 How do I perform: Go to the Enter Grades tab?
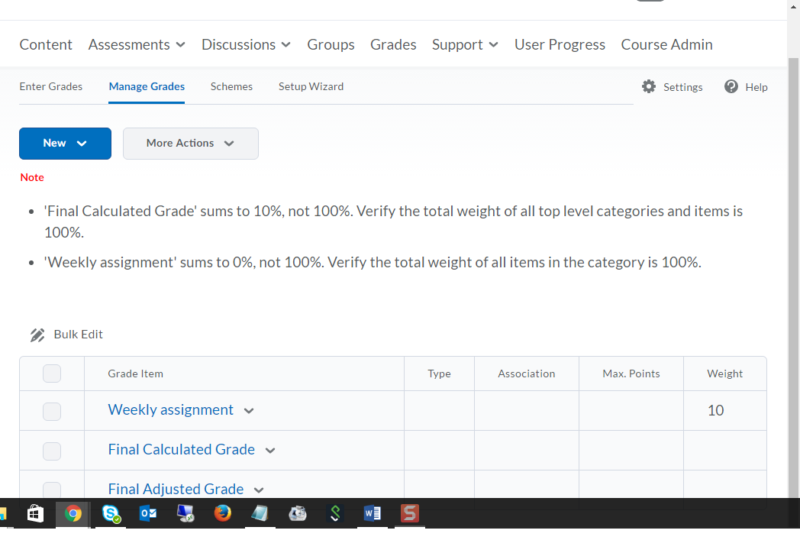pyautogui.click(x=51, y=86)
